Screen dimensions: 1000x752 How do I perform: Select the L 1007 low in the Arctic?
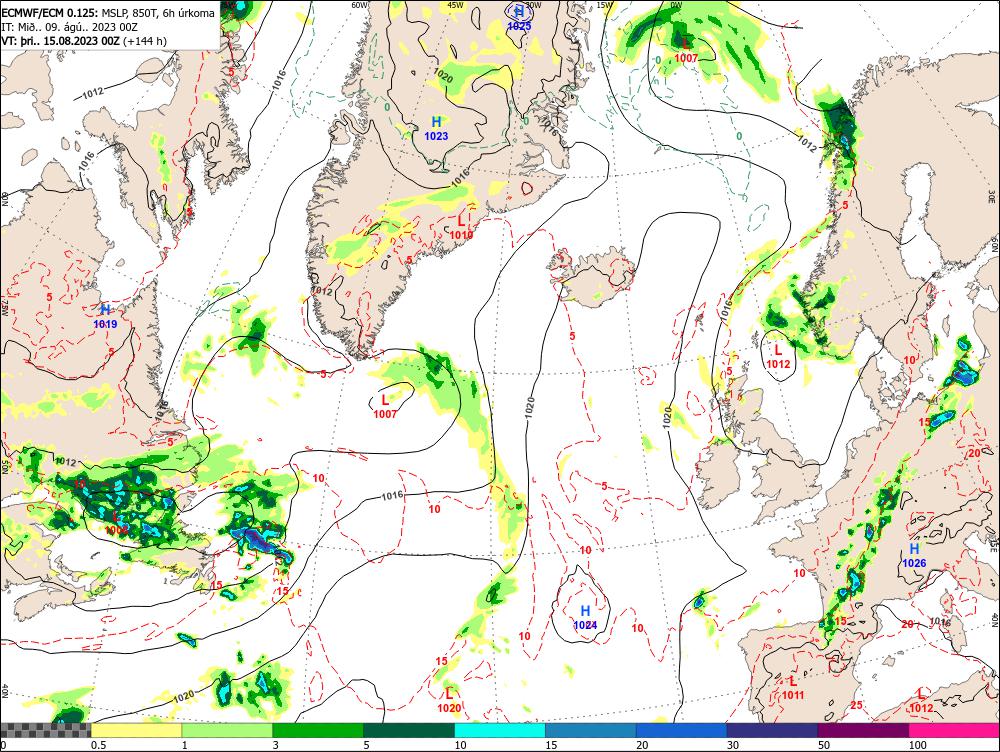(x=686, y=50)
